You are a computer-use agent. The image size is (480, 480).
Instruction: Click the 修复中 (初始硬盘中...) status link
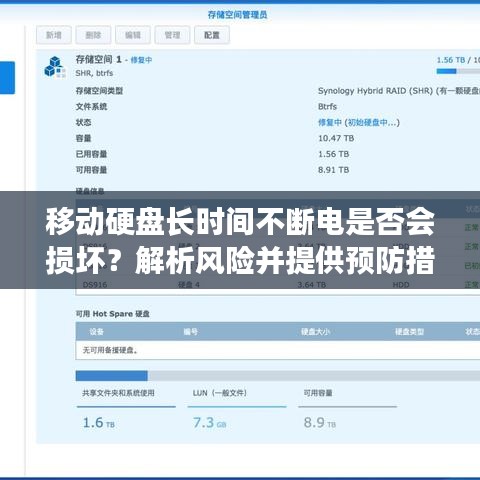359,122
